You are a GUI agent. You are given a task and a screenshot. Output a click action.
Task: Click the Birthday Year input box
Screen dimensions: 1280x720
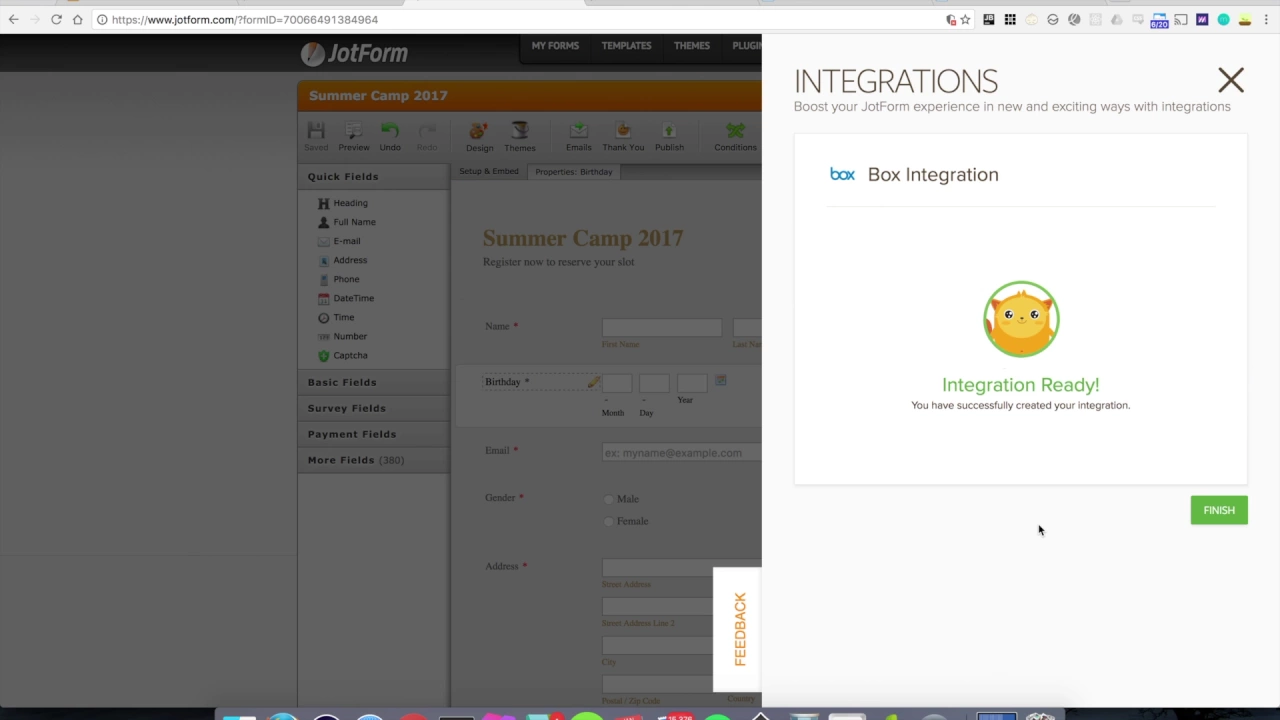[692, 383]
